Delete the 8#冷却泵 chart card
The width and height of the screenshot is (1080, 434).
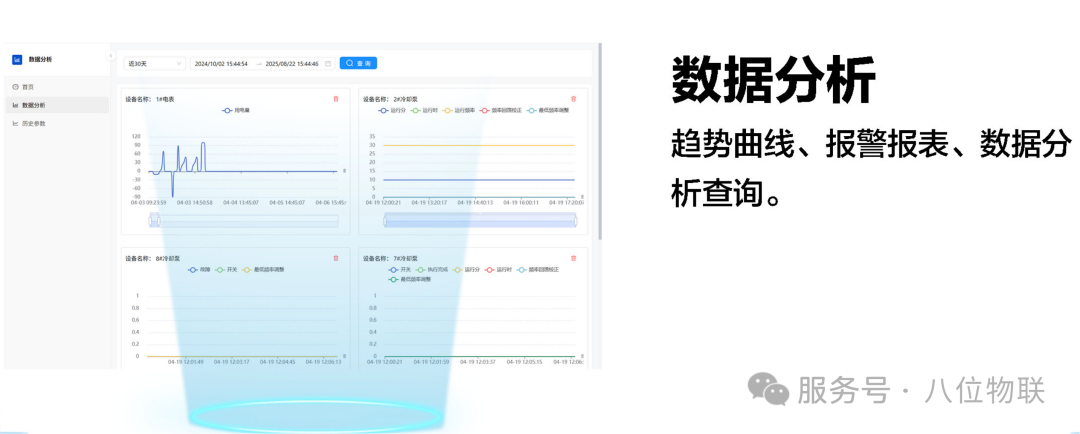[x=336, y=258]
